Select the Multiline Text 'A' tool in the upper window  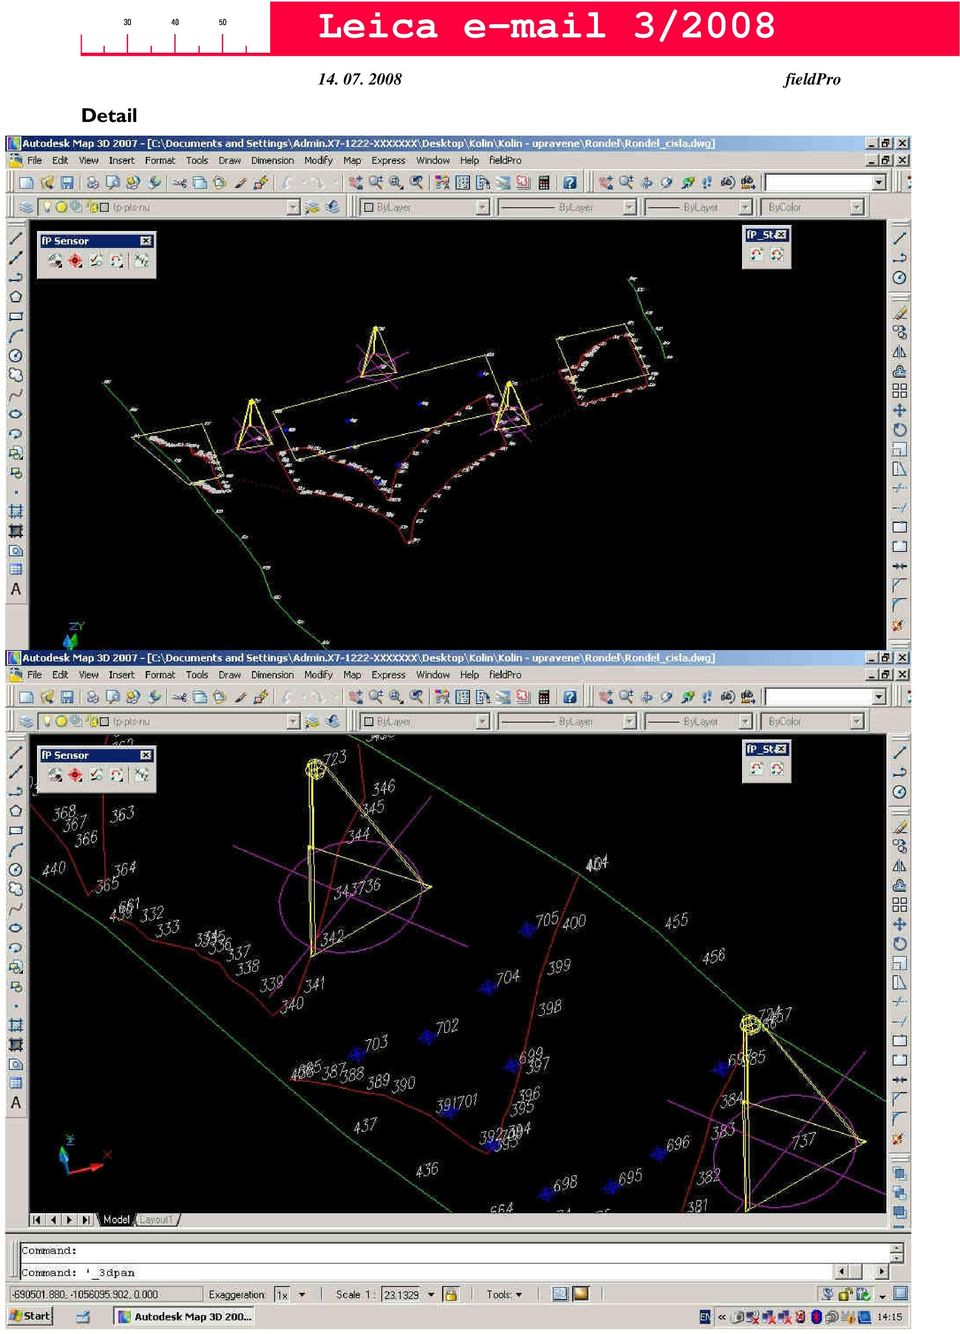[x=16, y=590]
